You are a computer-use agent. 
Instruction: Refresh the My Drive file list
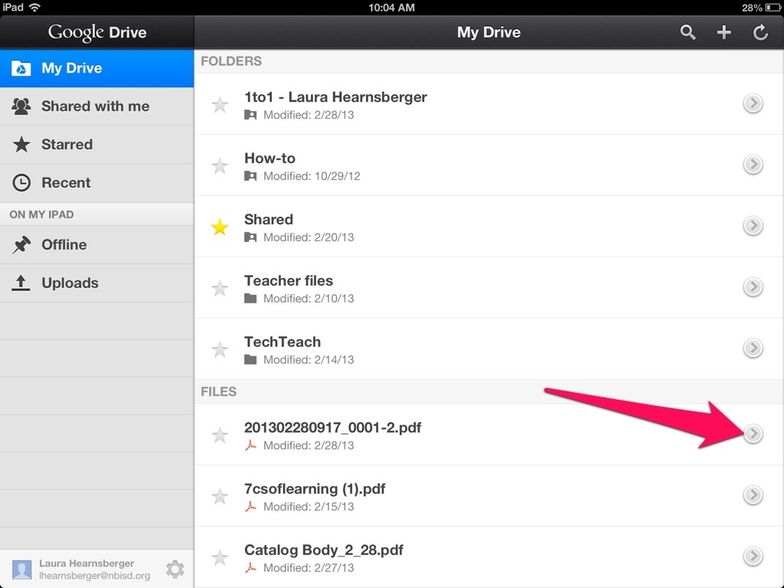tap(760, 32)
